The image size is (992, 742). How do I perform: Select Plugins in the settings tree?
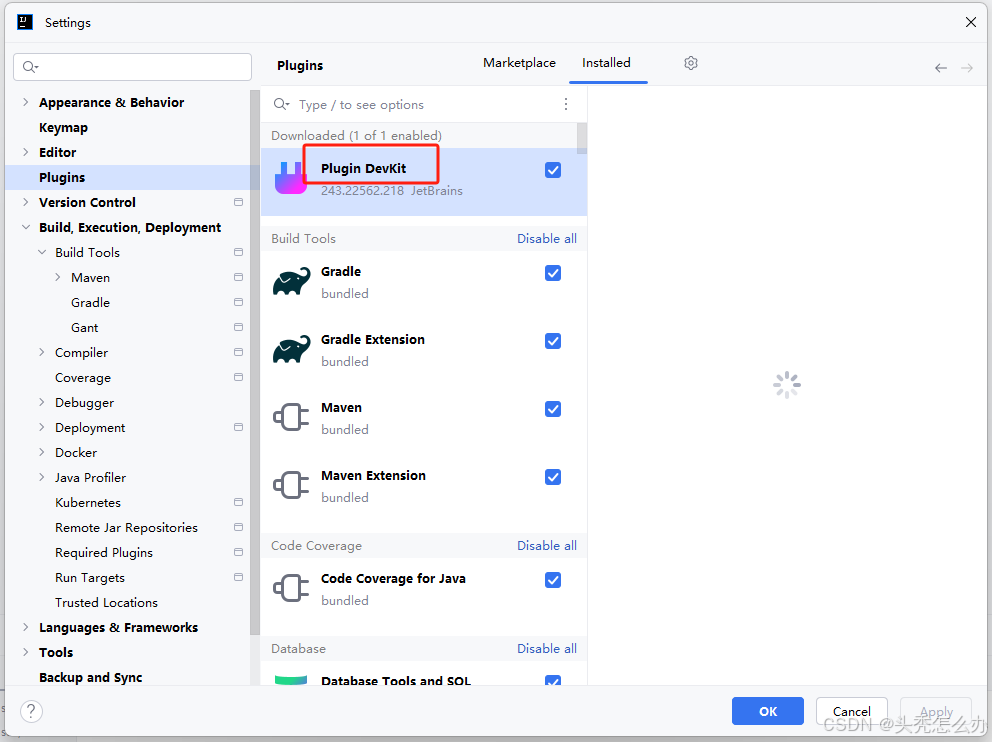(x=132, y=177)
